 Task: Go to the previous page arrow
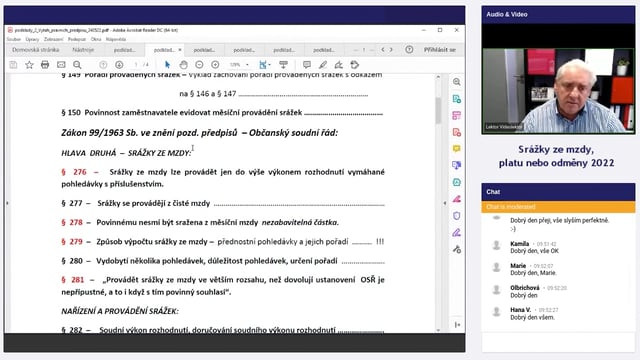pos(103,65)
